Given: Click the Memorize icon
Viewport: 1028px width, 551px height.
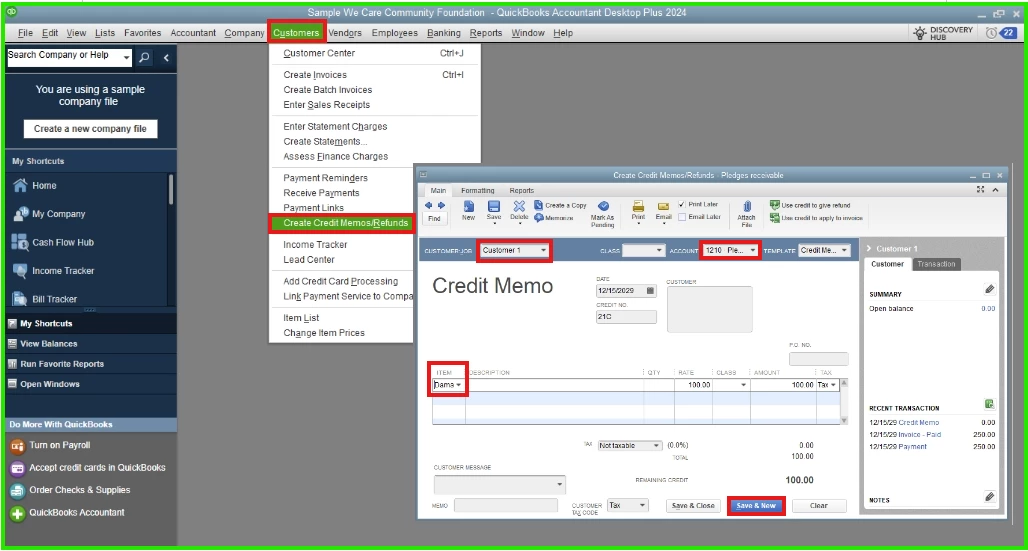Looking at the screenshot, I should (x=538, y=217).
